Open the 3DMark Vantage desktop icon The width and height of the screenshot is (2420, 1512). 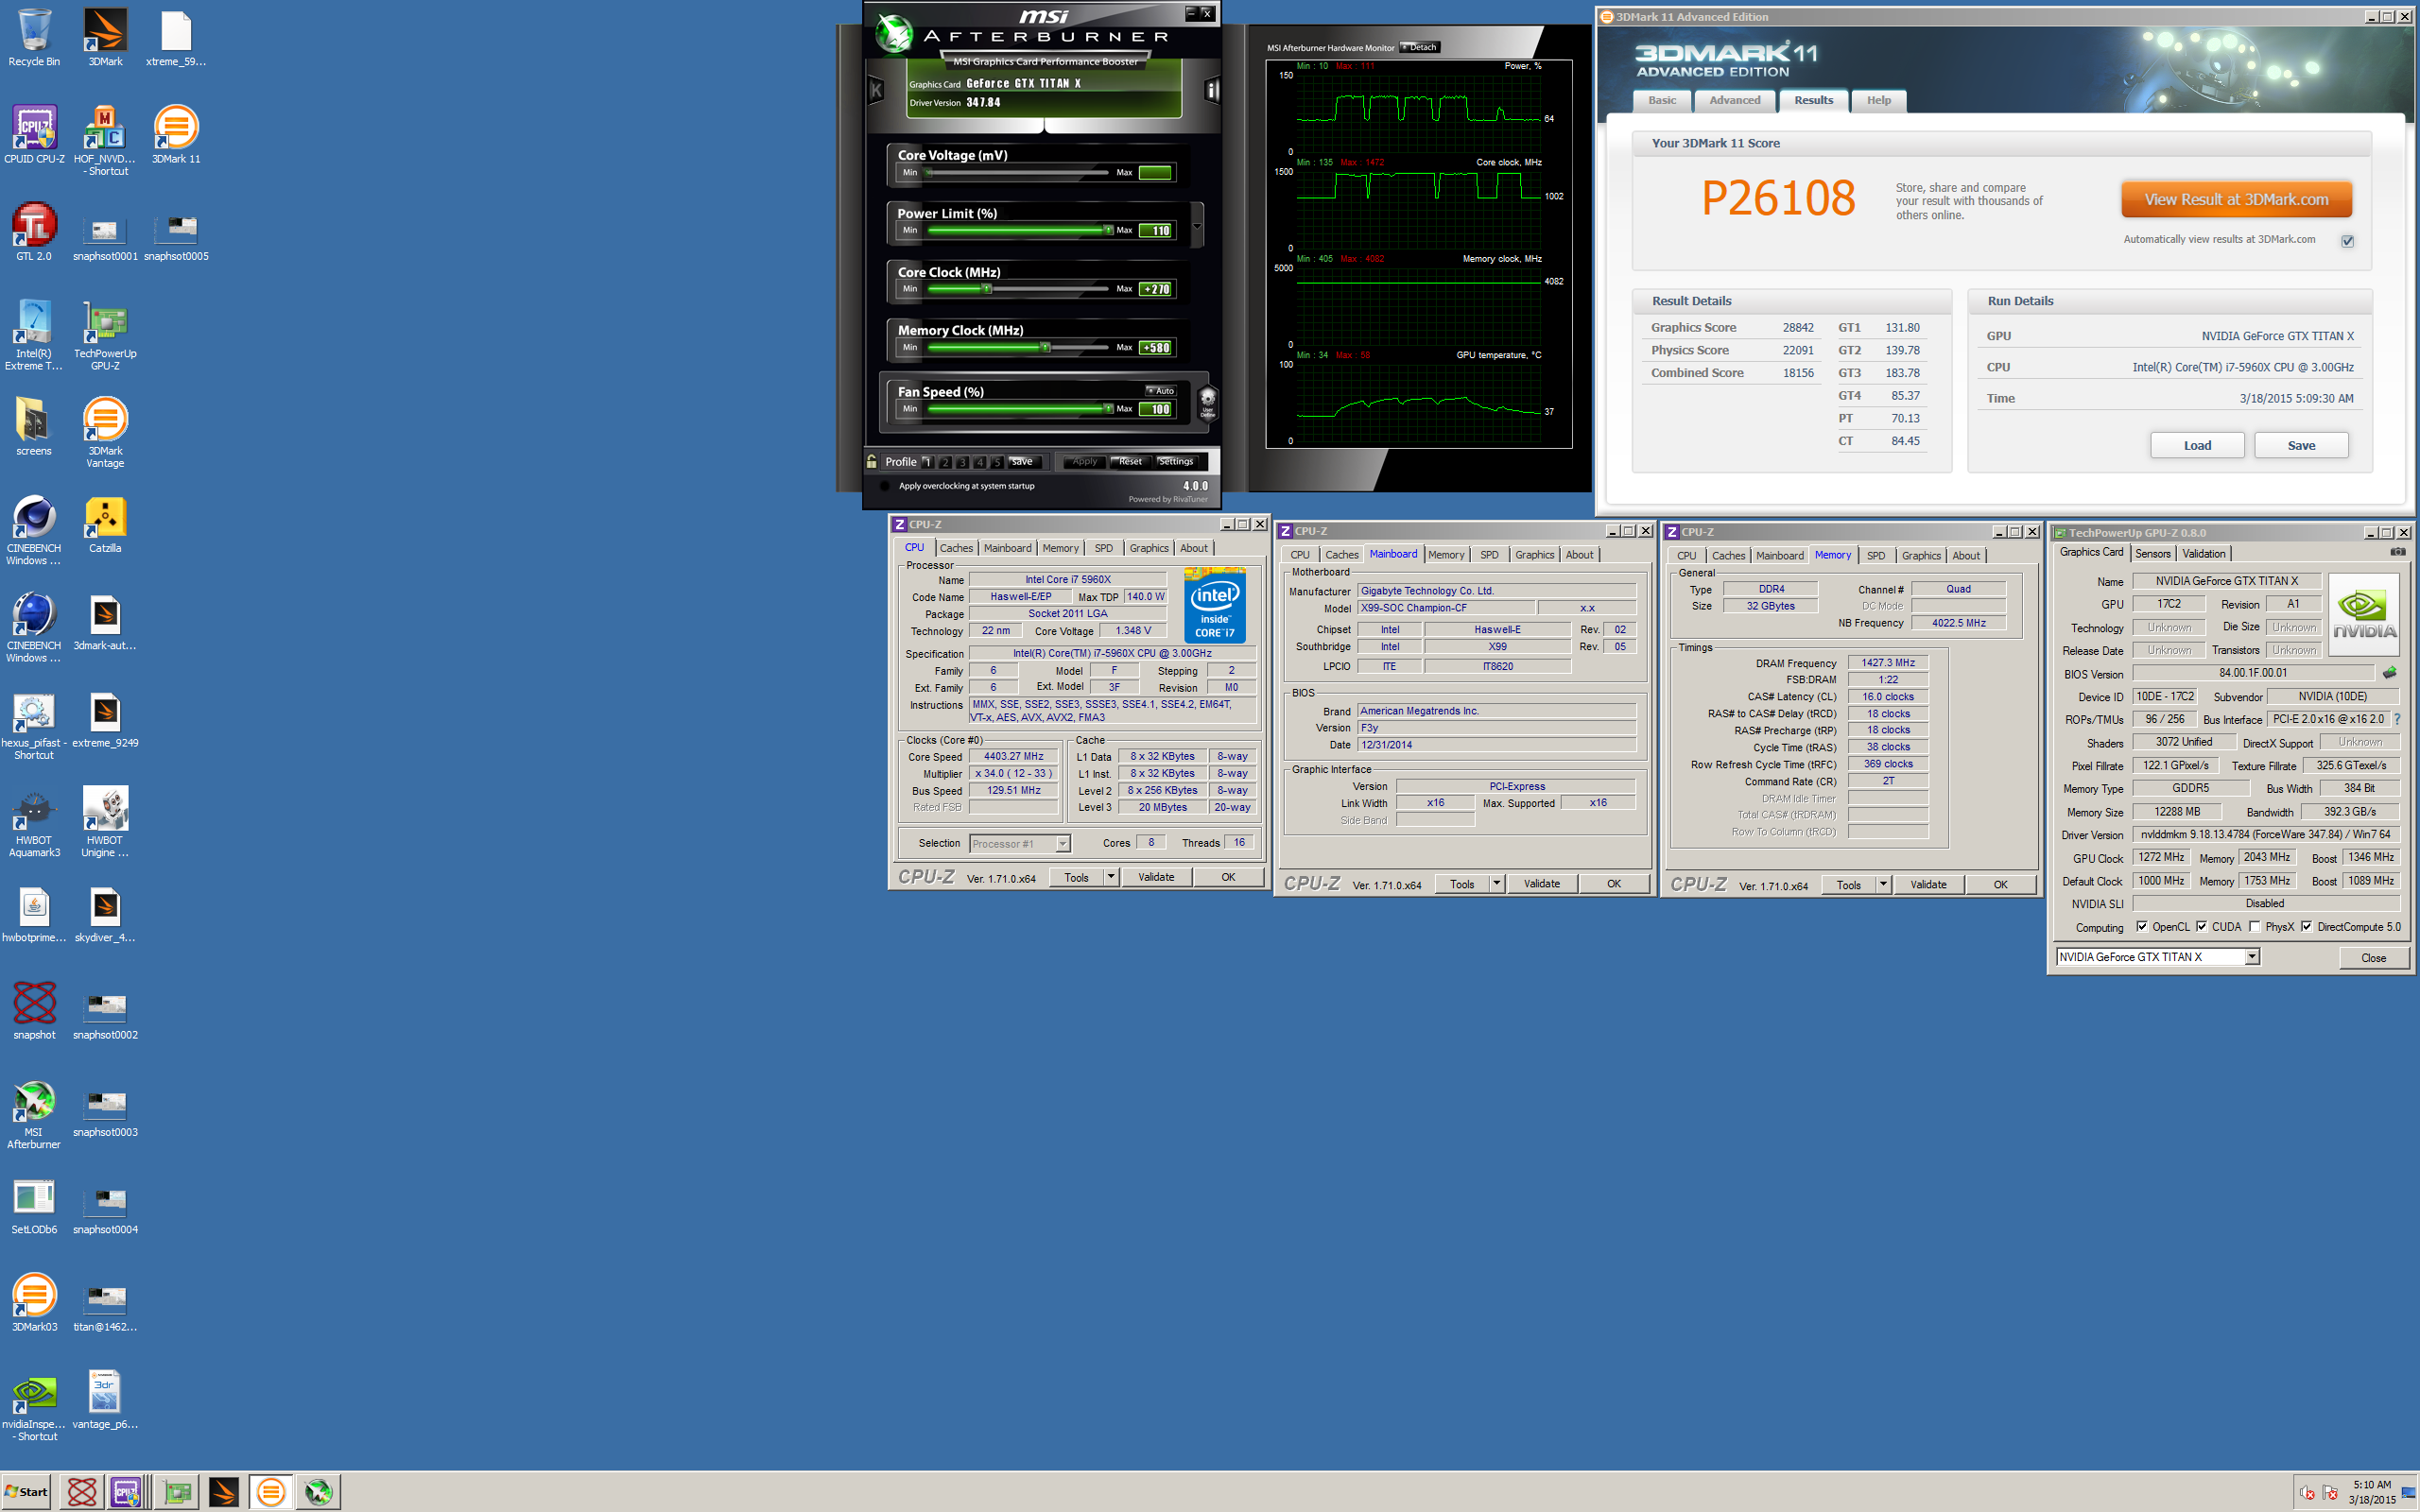click(x=105, y=433)
